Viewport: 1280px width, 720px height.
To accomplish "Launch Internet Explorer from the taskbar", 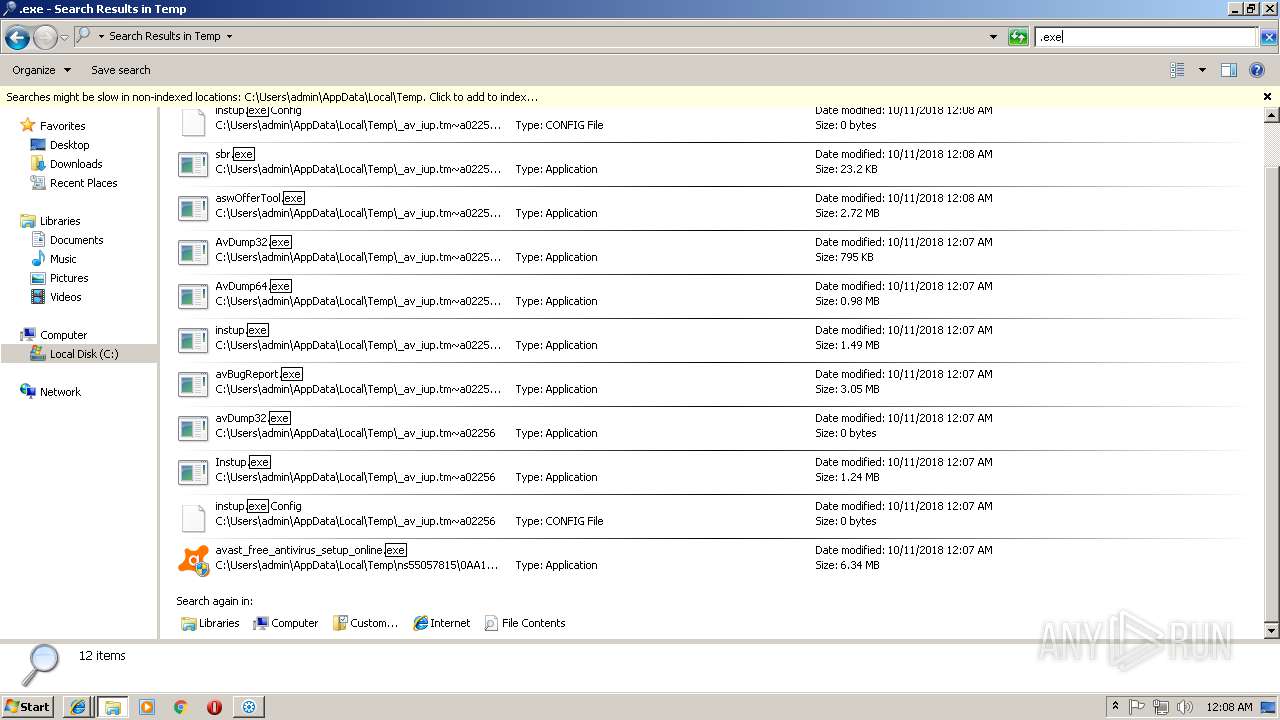I will (78, 707).
